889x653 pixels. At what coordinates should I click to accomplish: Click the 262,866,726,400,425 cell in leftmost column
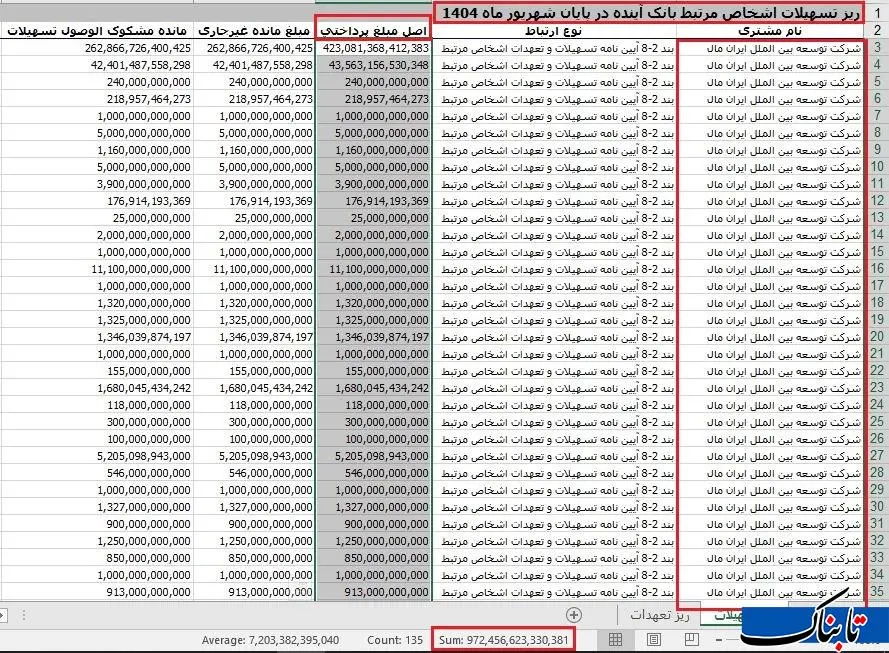pyautogui.click(x=97, y=48)
